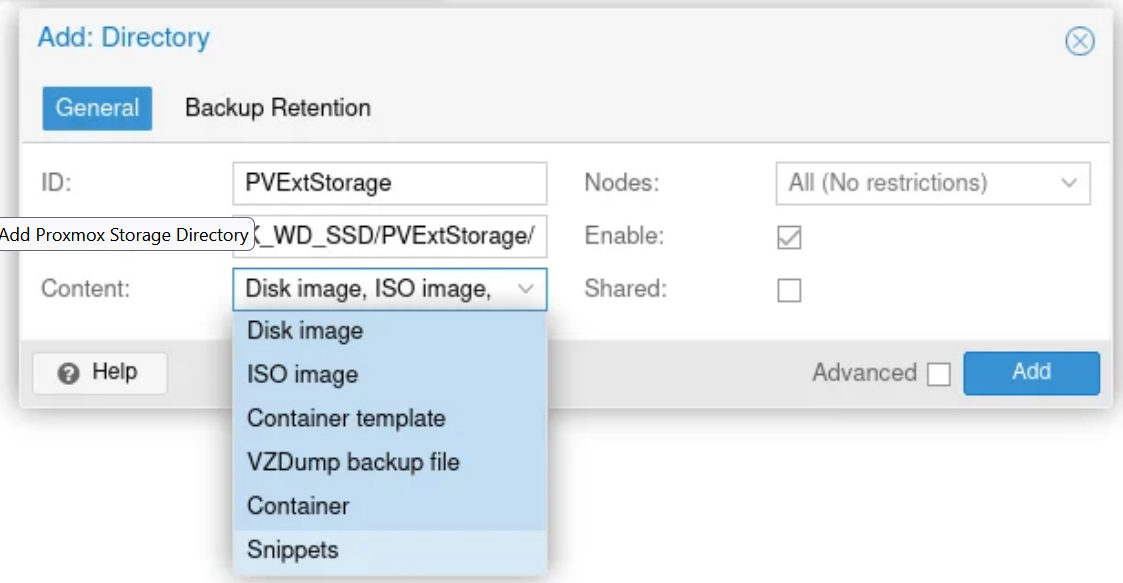Switch to the General tab

tap(97, 108)
